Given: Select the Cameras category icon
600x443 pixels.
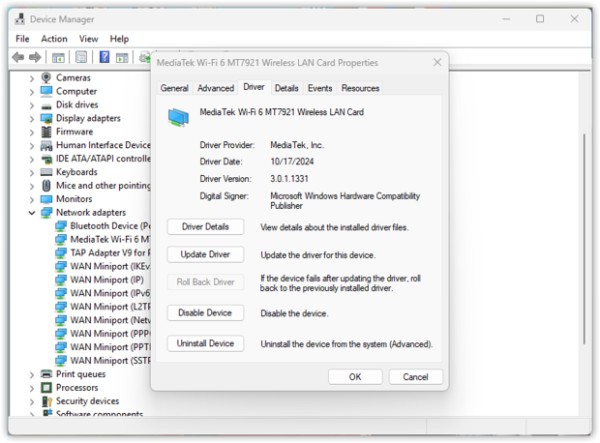Looking at the screenshot, I should click(46, 78).
